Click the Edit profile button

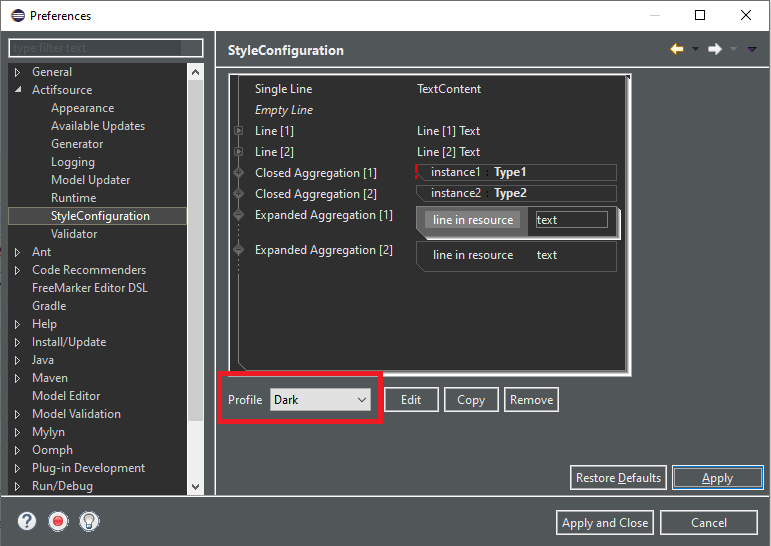click(411, 400)
